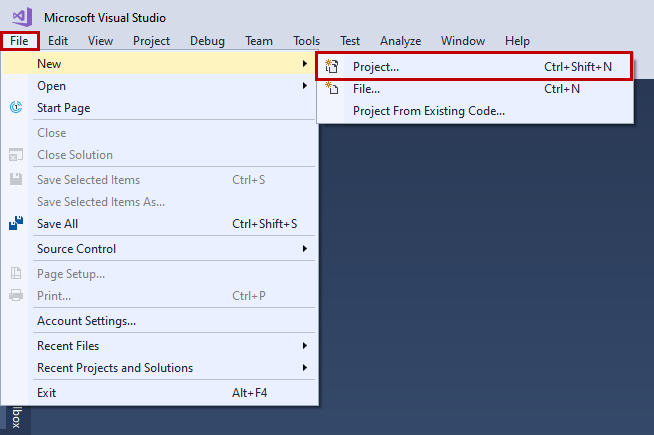Image resolution: width=654 pixels, height=435 pixels.
Task: Click the Close Solution icon
Action: tap(16, 155)
